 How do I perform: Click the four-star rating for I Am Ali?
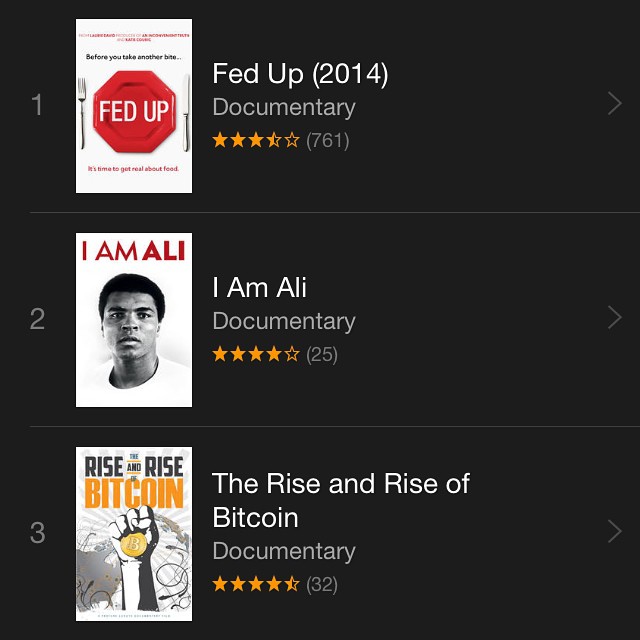(x=256, y=354)
